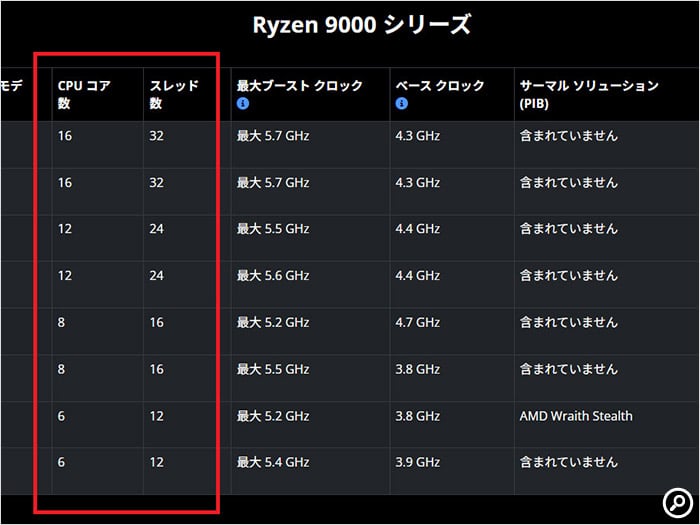
Task: Click 含まれていません in the 4.7 GHz row
Action: [569, 322]
